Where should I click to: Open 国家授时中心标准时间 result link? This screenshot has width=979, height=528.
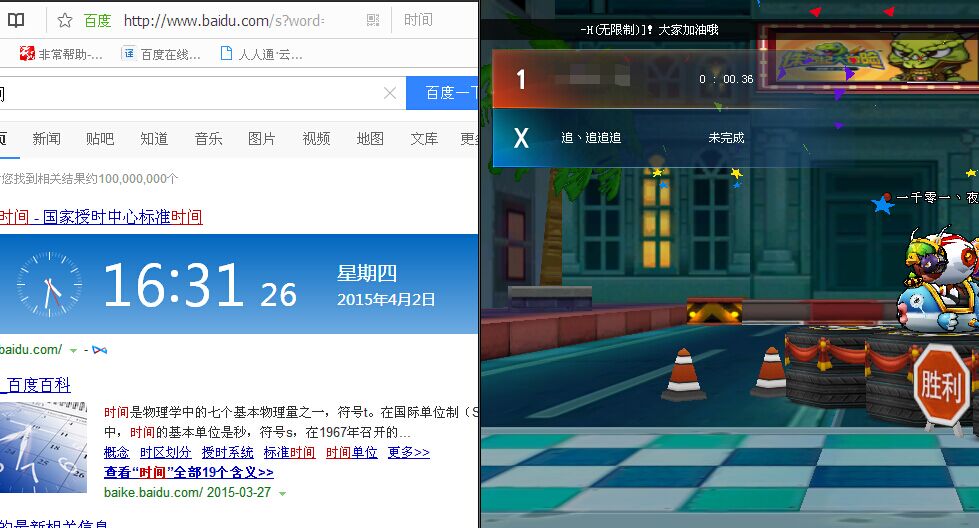coord(101,217)
